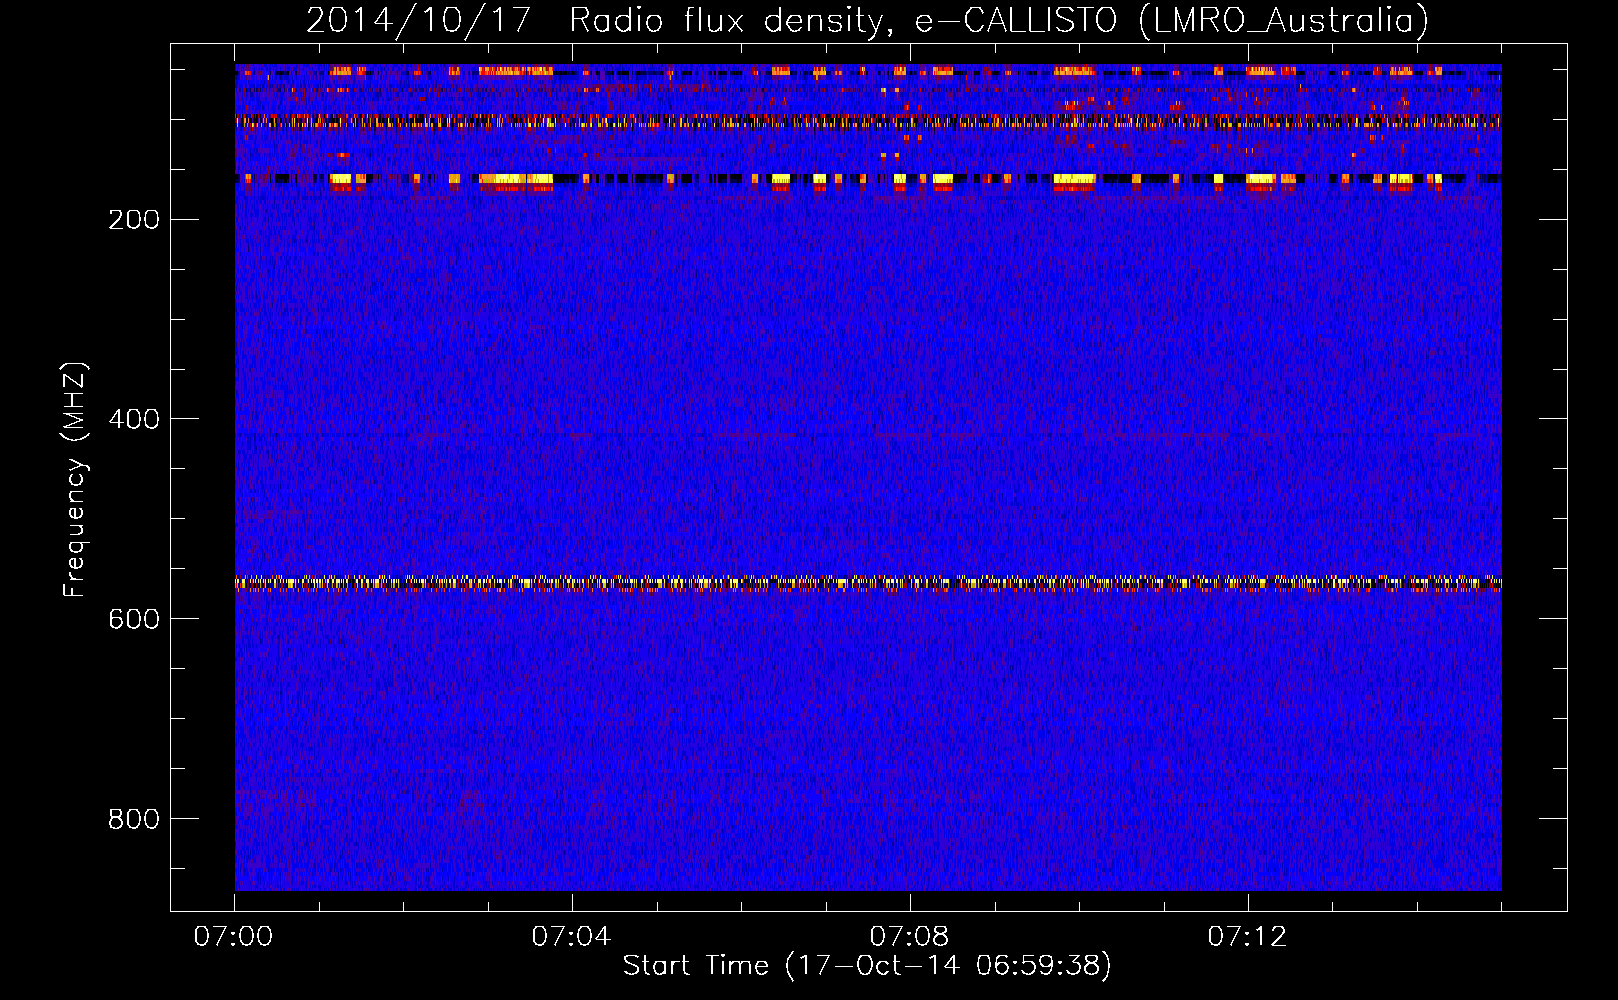This screenshot has height=1000, width=1618.
Task: Click the 07:08 time tick label
Action: point(909,937)
